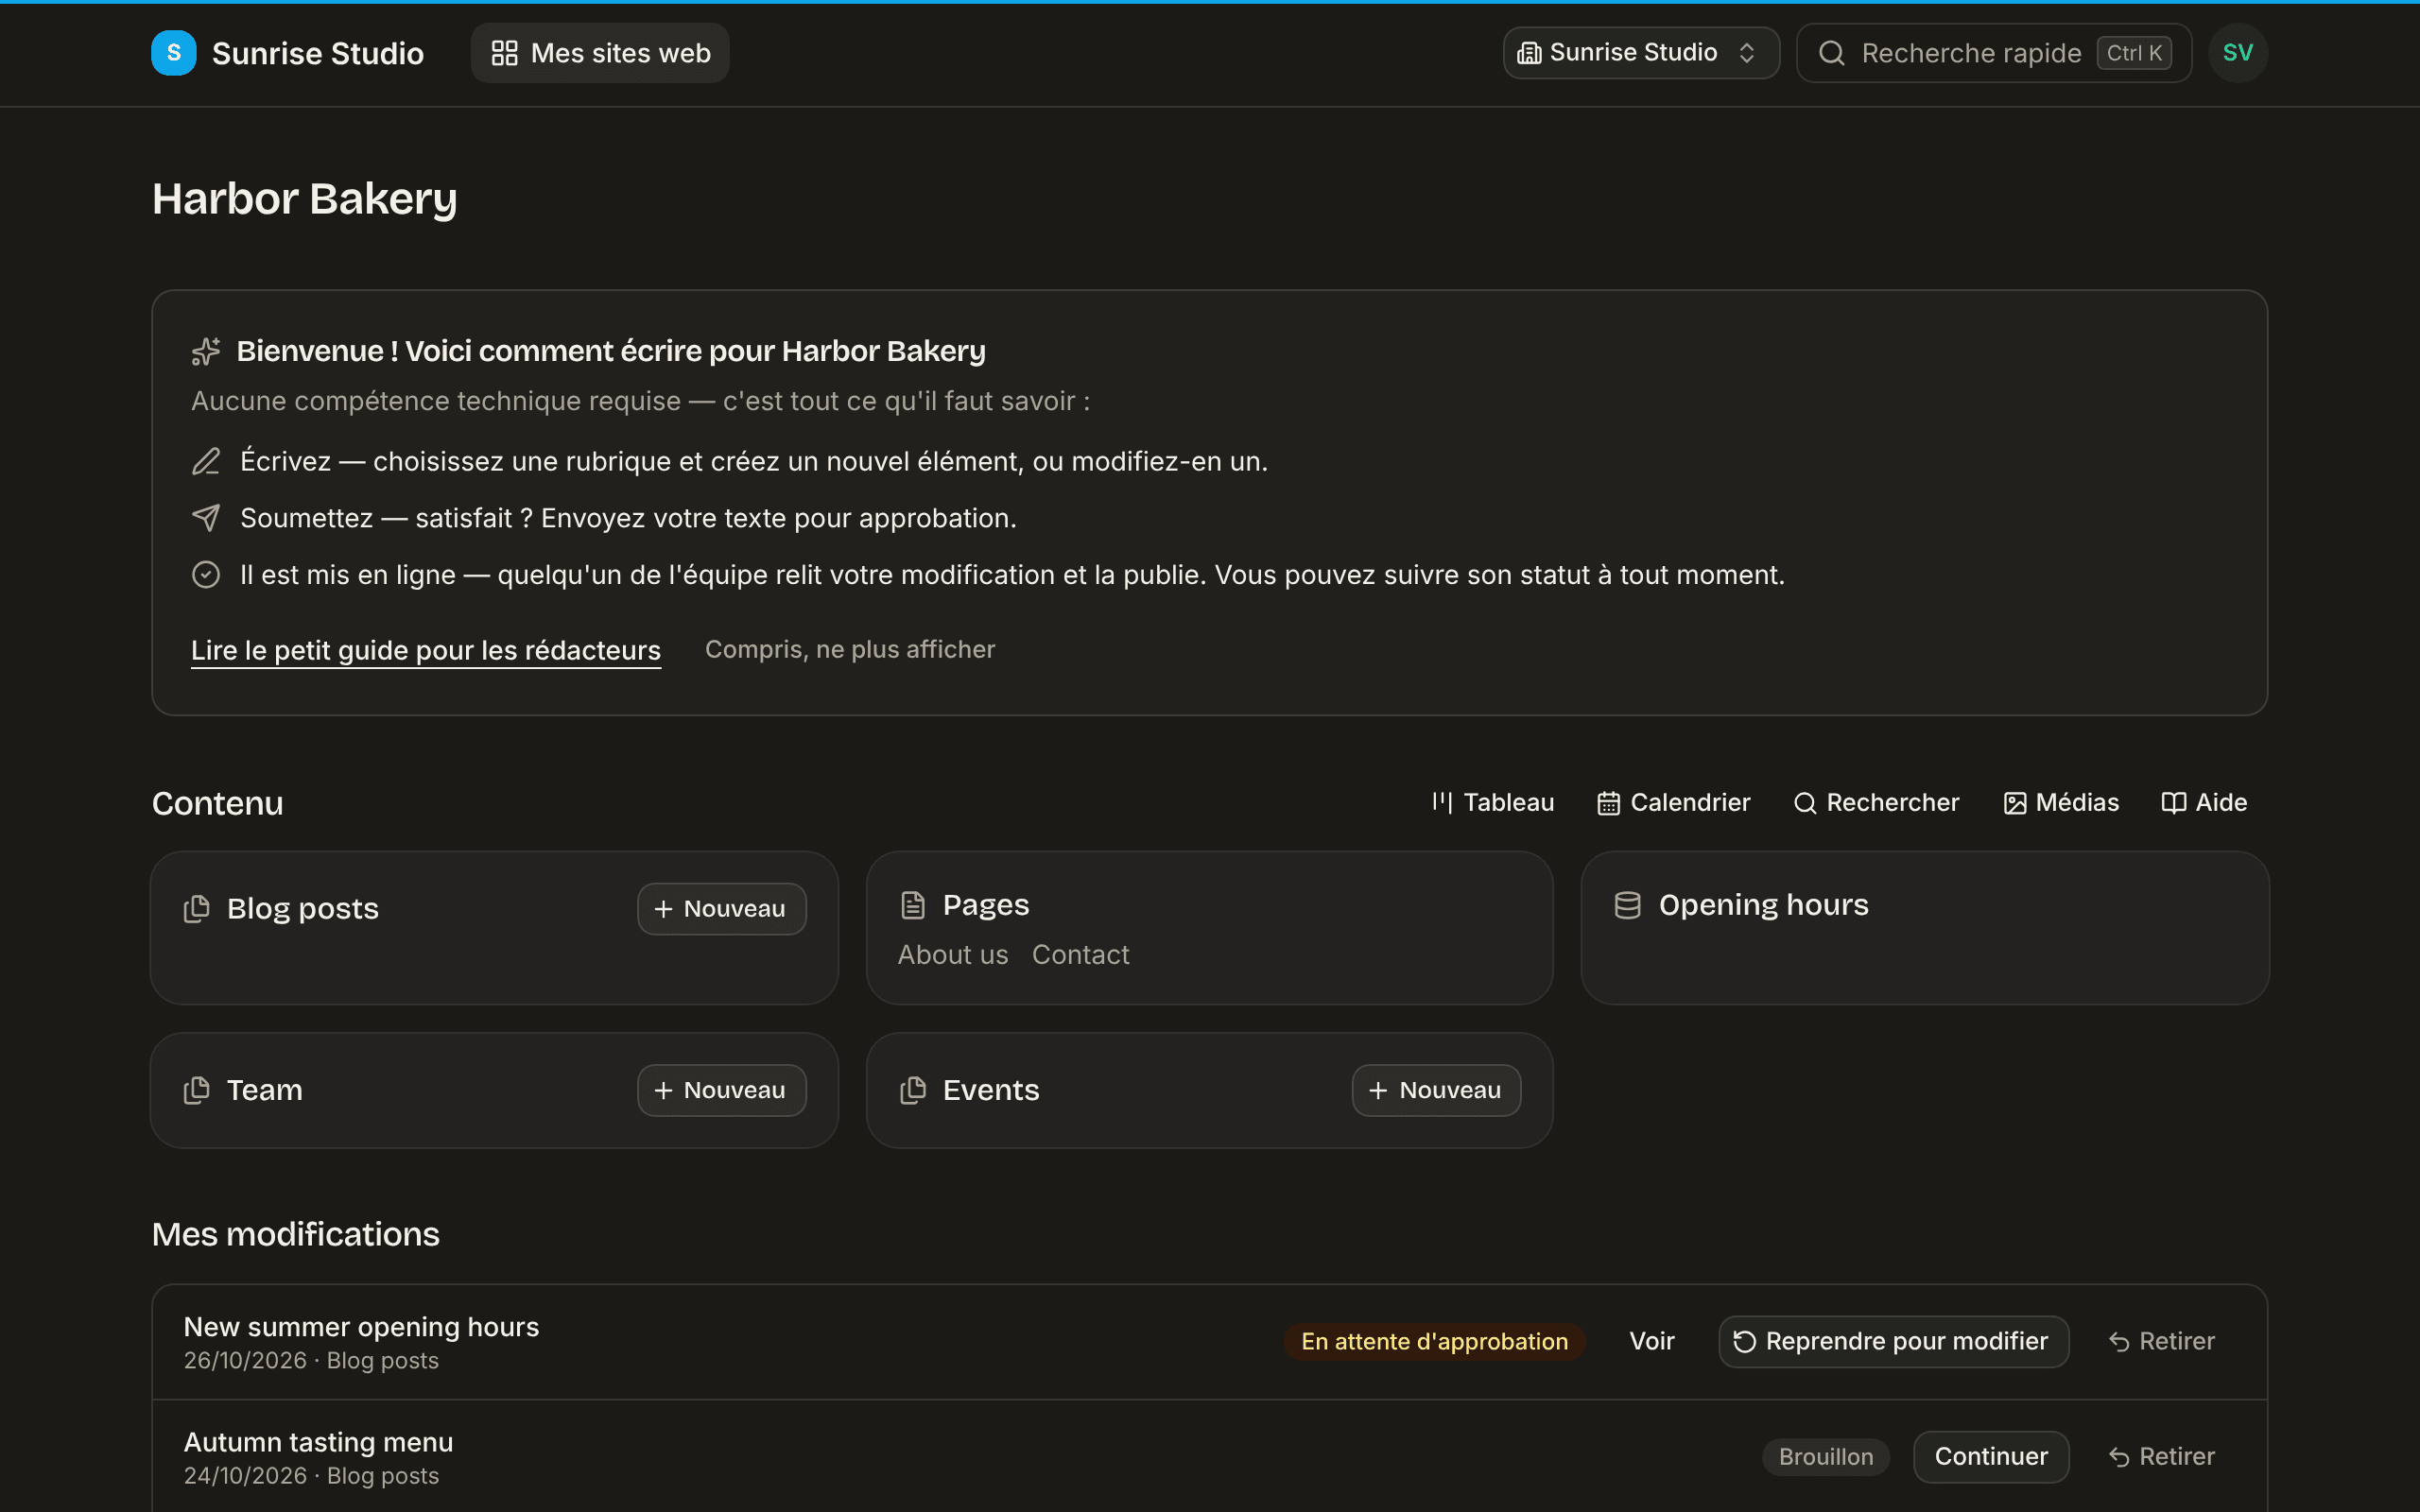Open the Aide help section

[x=2204, y=802]
